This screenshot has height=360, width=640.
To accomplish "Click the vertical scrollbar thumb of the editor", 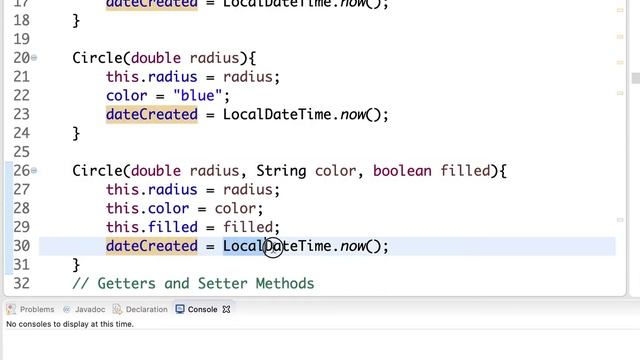I will pyautogui.click(x=636, y=78).
